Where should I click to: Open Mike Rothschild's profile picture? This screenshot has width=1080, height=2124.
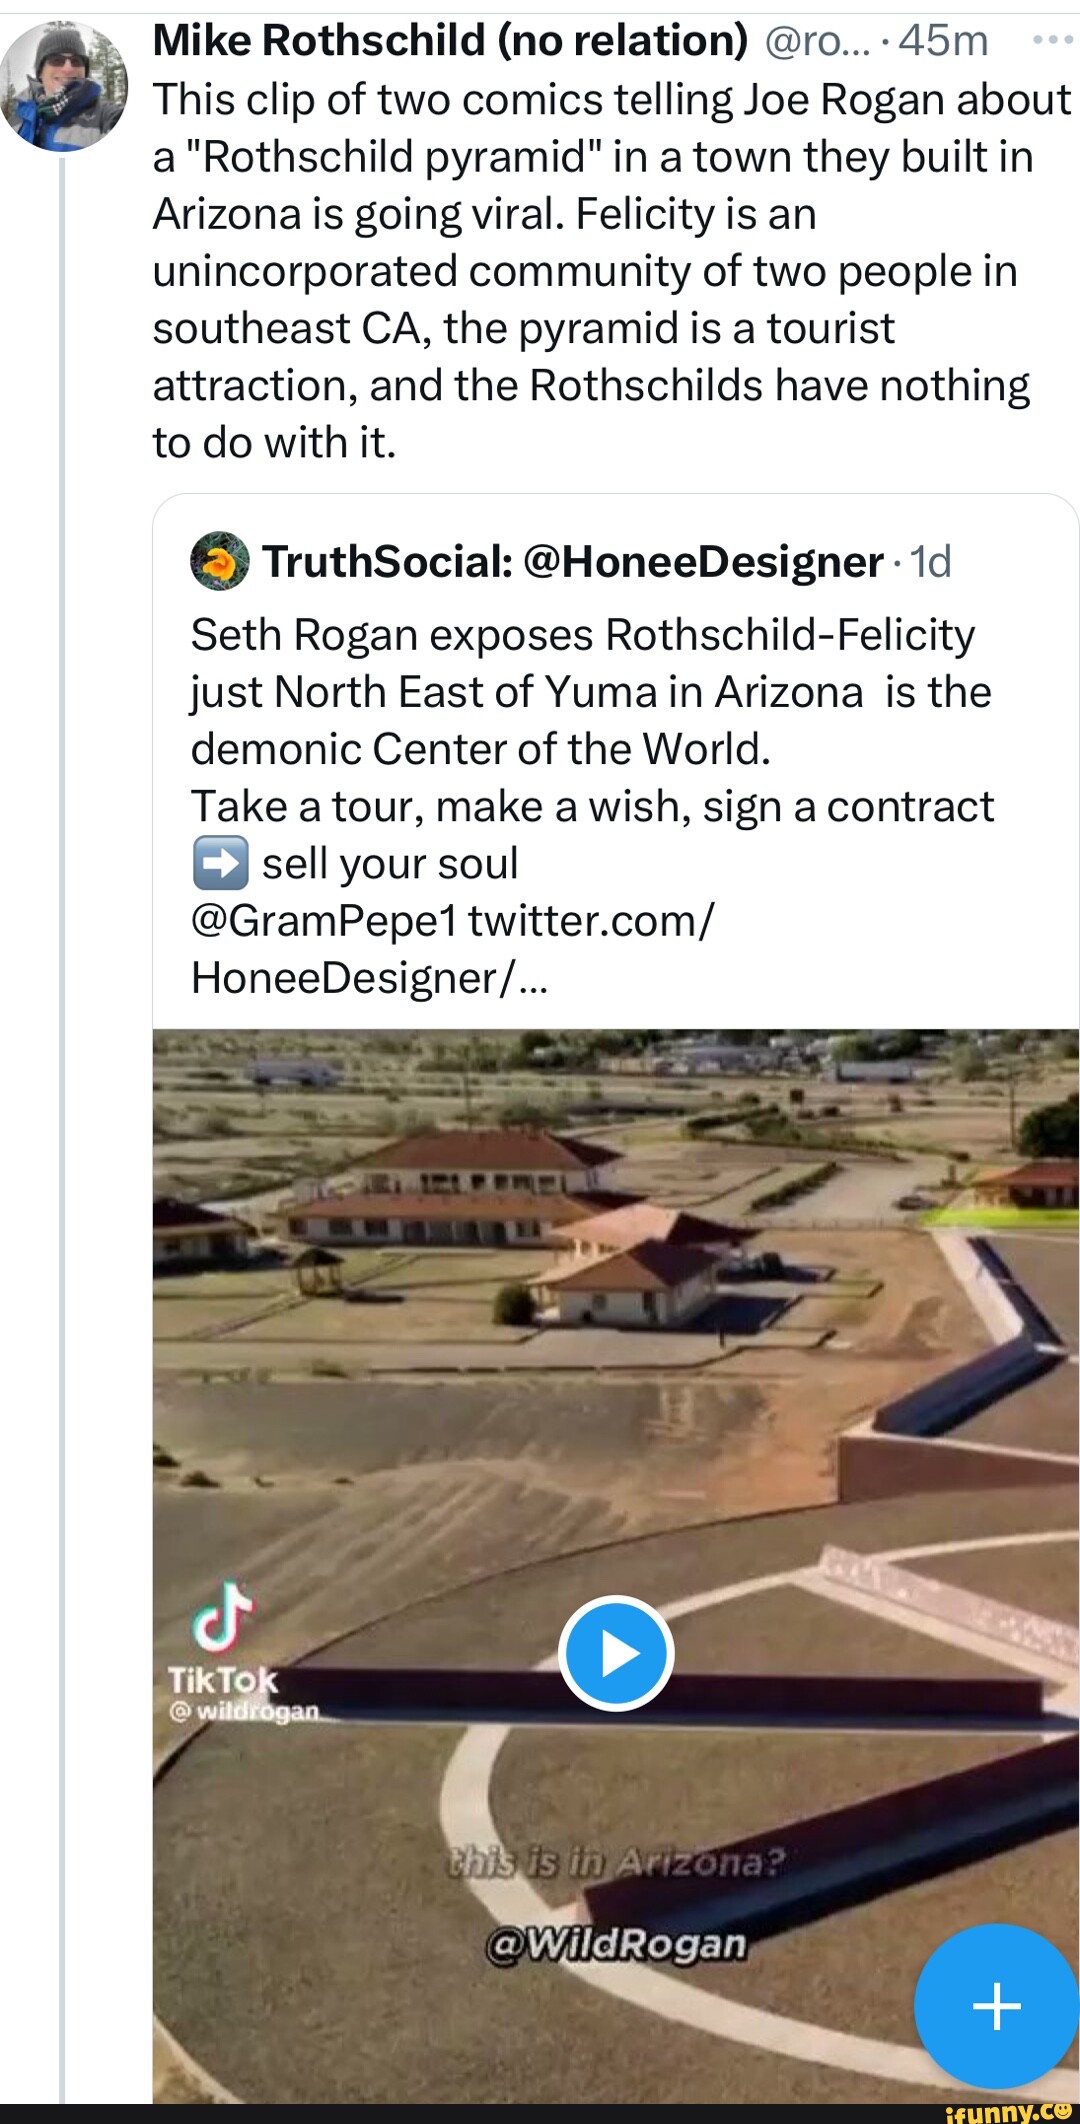tap(63, 86)
